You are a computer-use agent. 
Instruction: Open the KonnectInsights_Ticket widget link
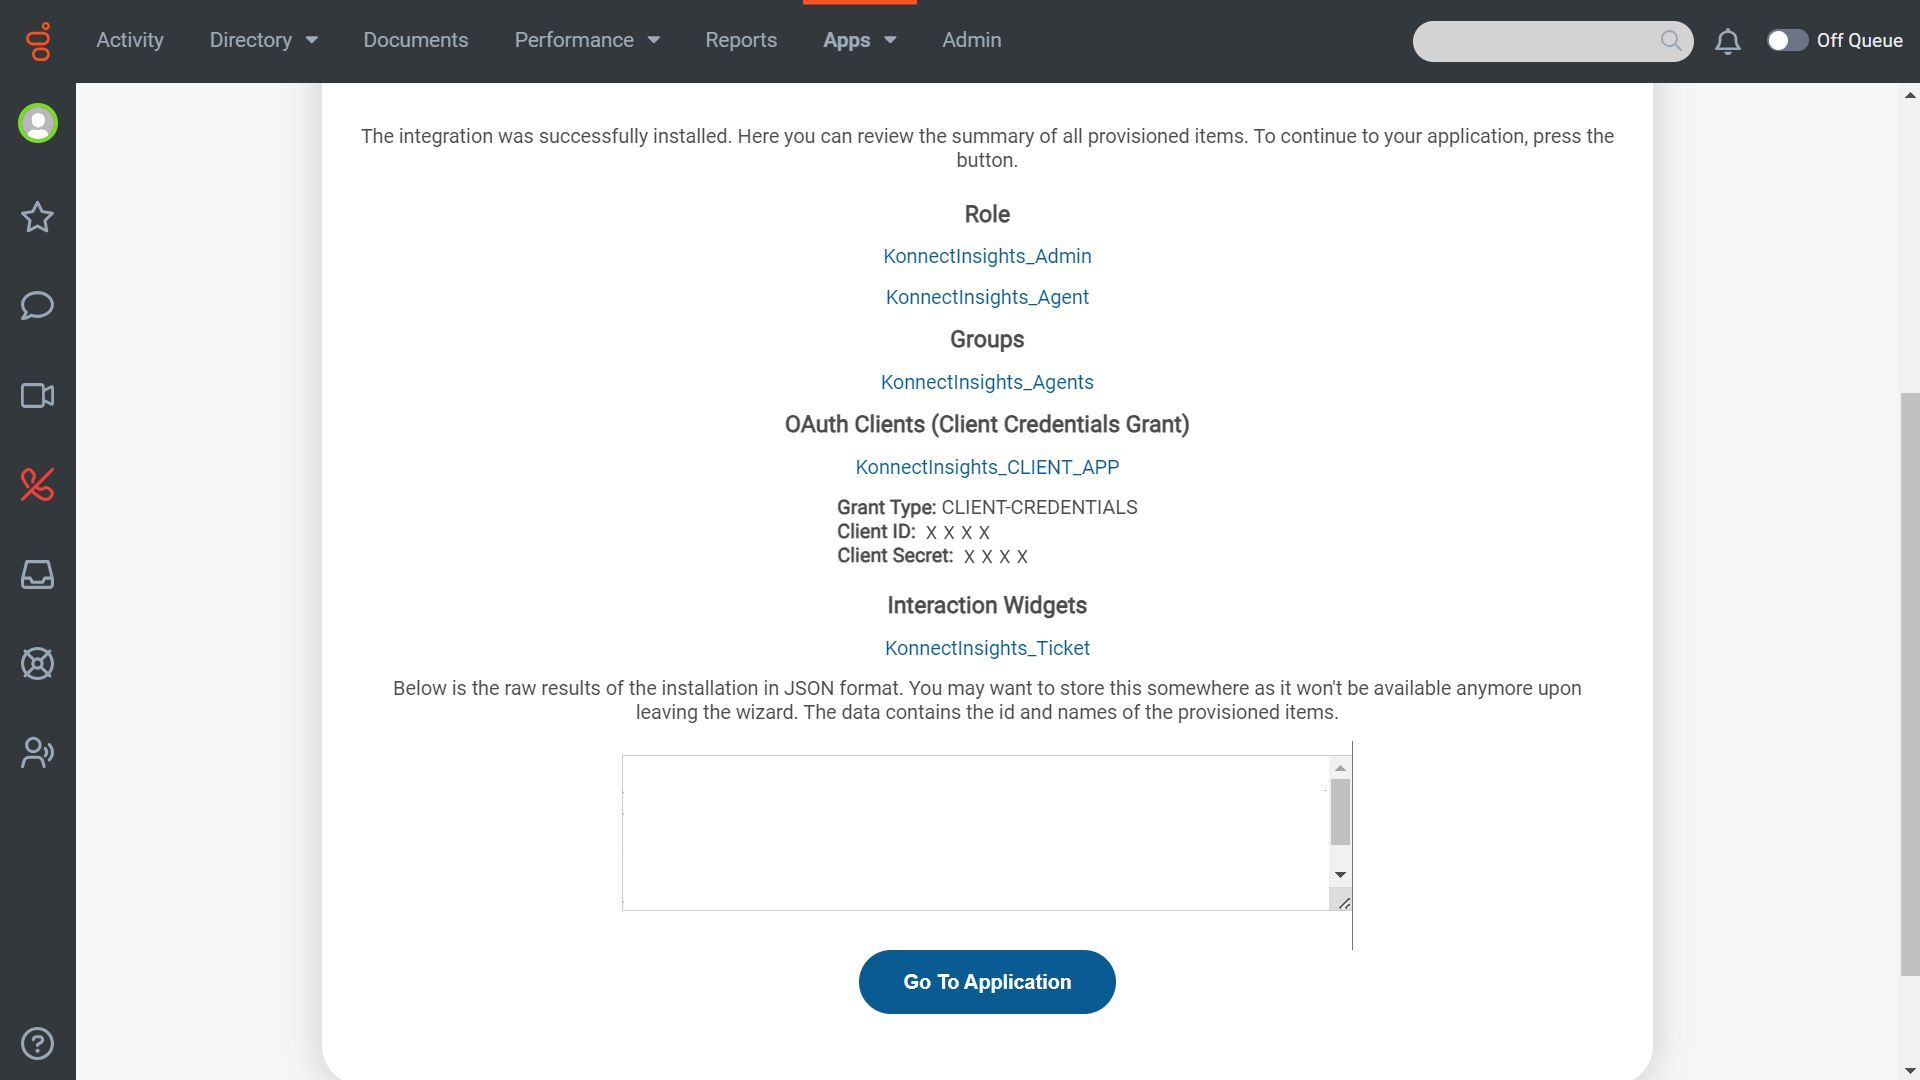pos(987,649)
